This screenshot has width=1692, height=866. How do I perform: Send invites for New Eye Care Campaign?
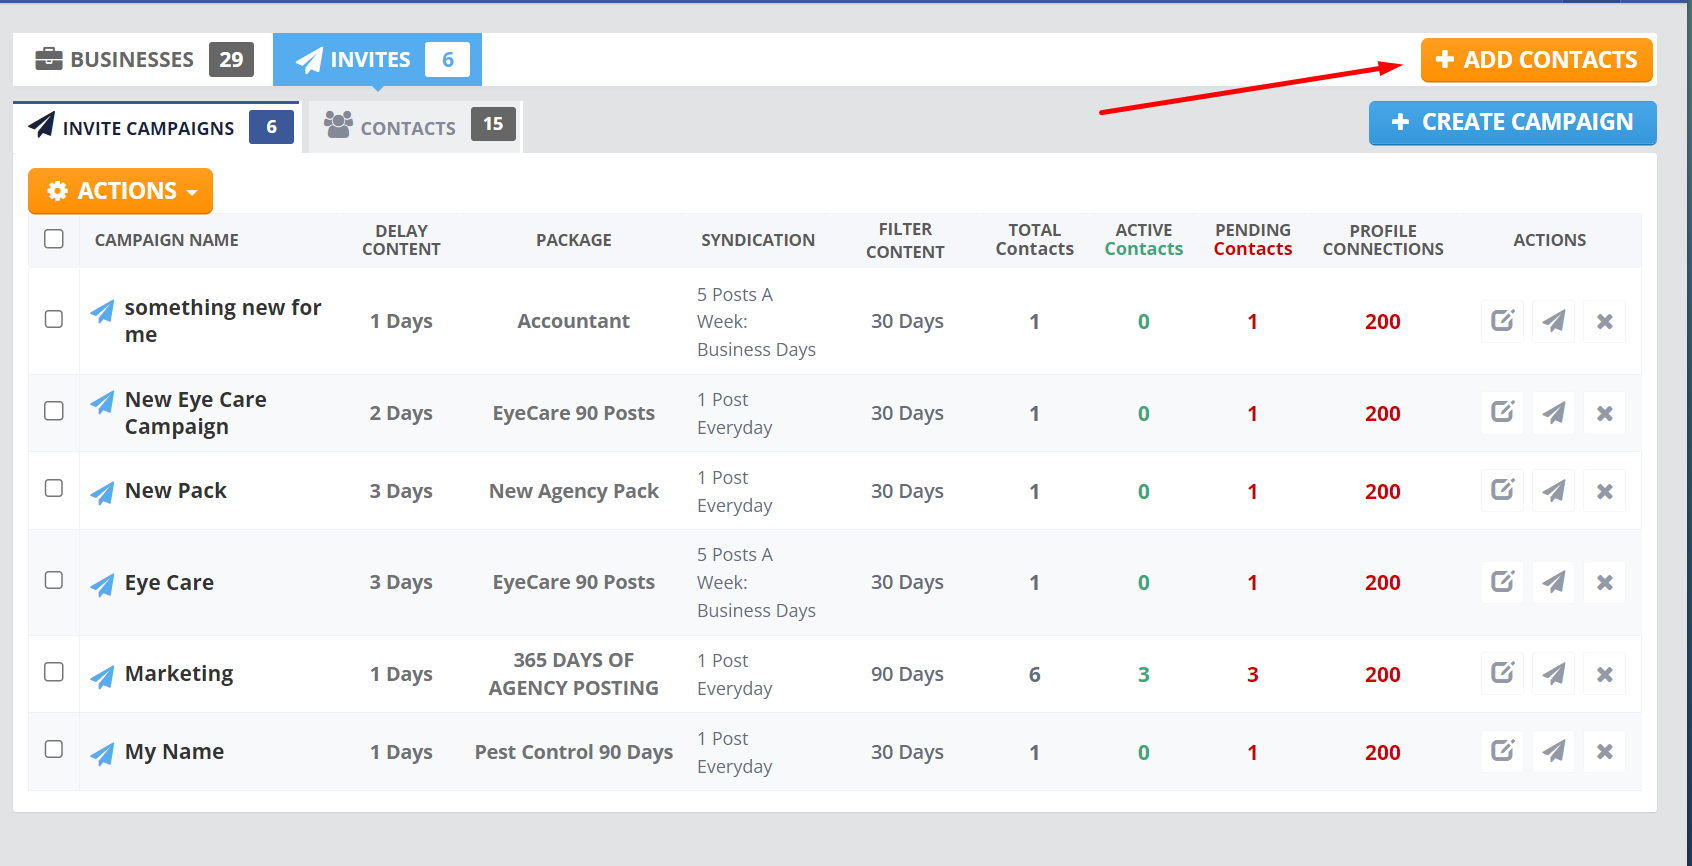coord(1553,413)
